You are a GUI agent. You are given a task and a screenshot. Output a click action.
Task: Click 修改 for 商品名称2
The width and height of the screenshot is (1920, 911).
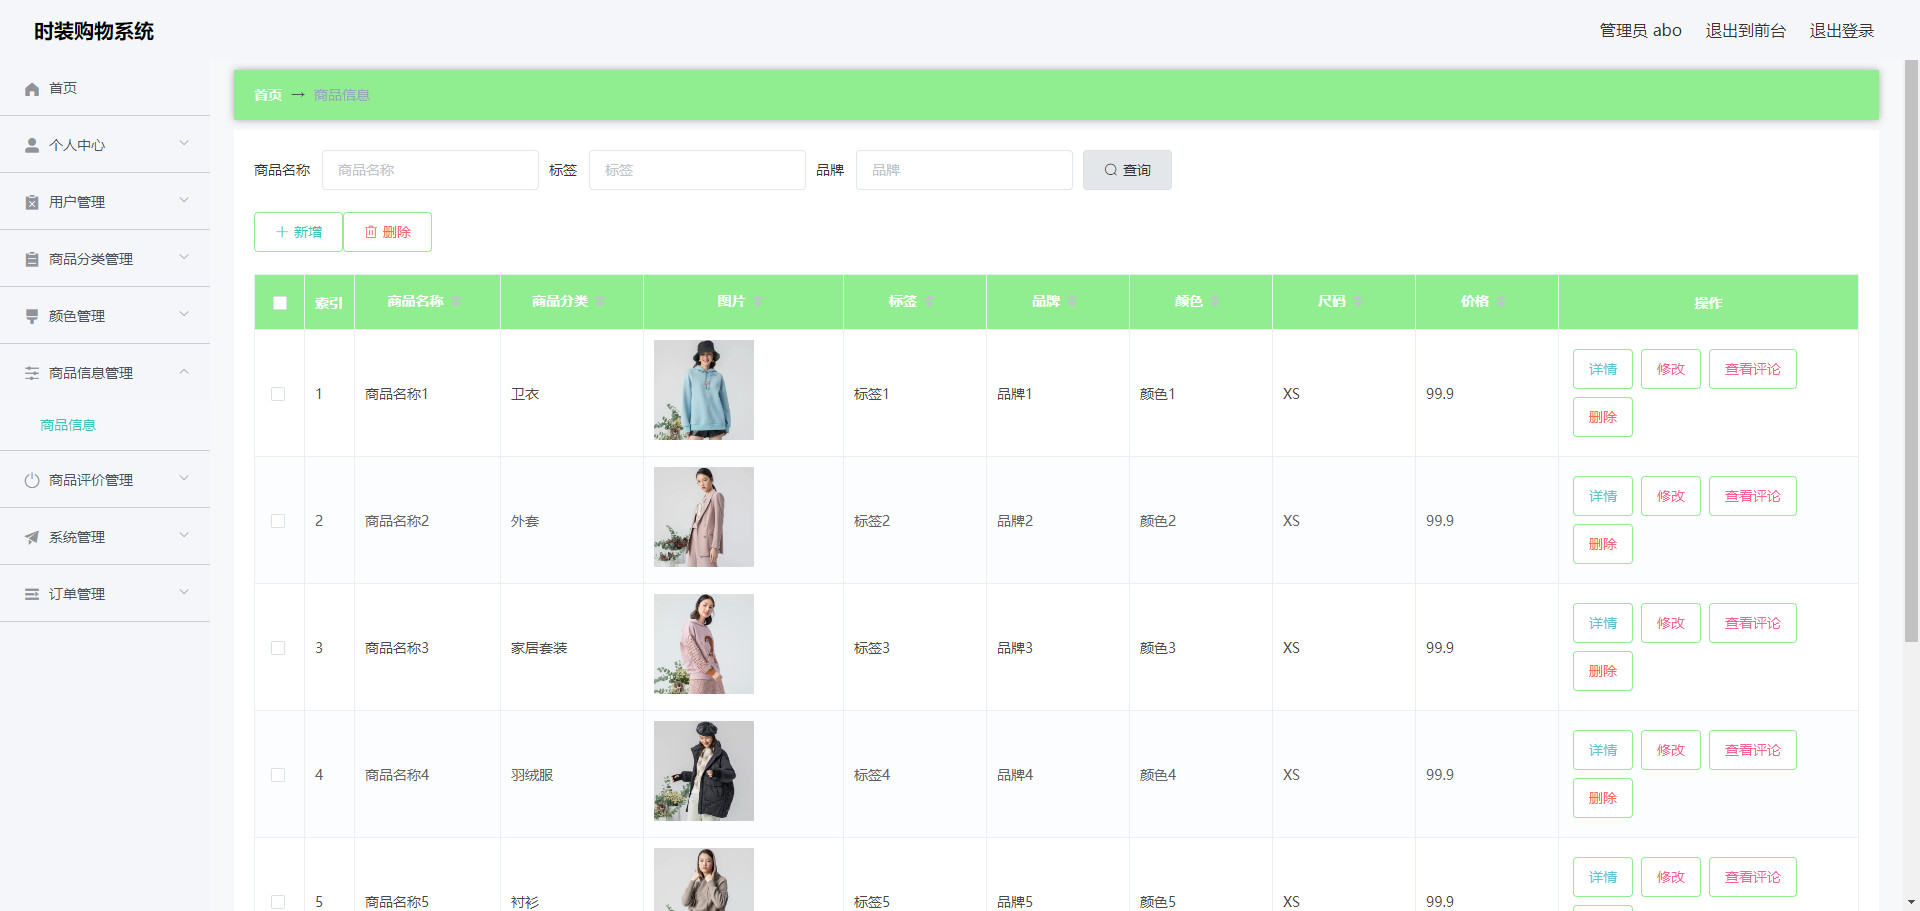(1671, 496)
